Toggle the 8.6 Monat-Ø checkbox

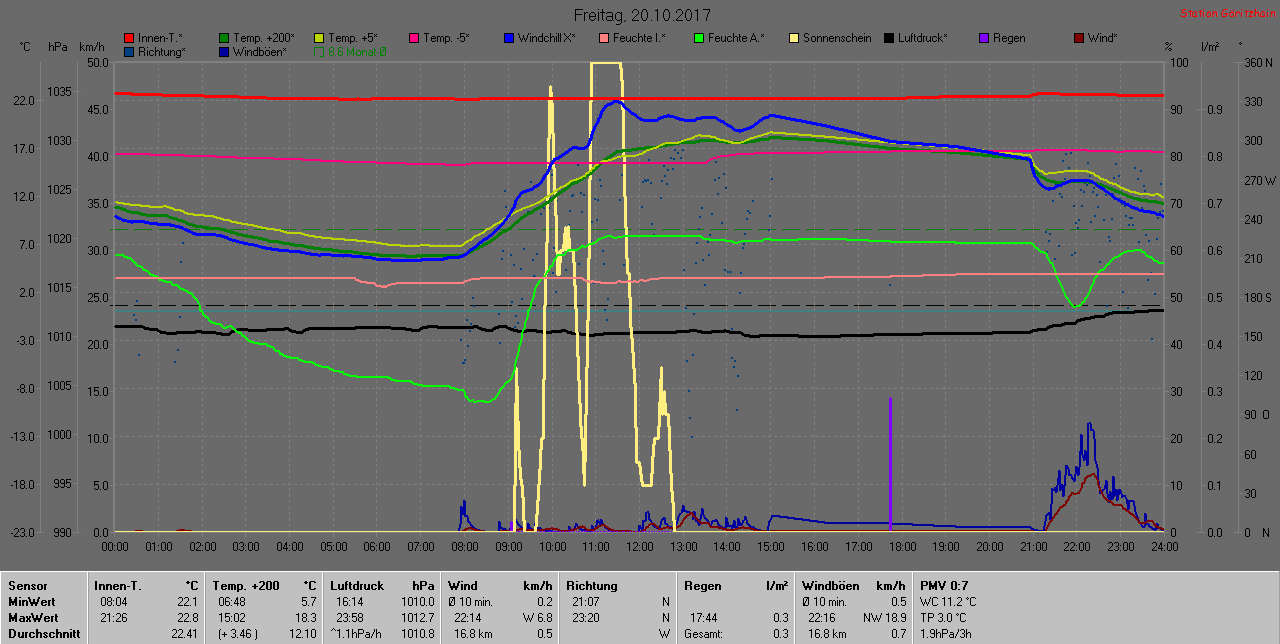tap(319, 51)
